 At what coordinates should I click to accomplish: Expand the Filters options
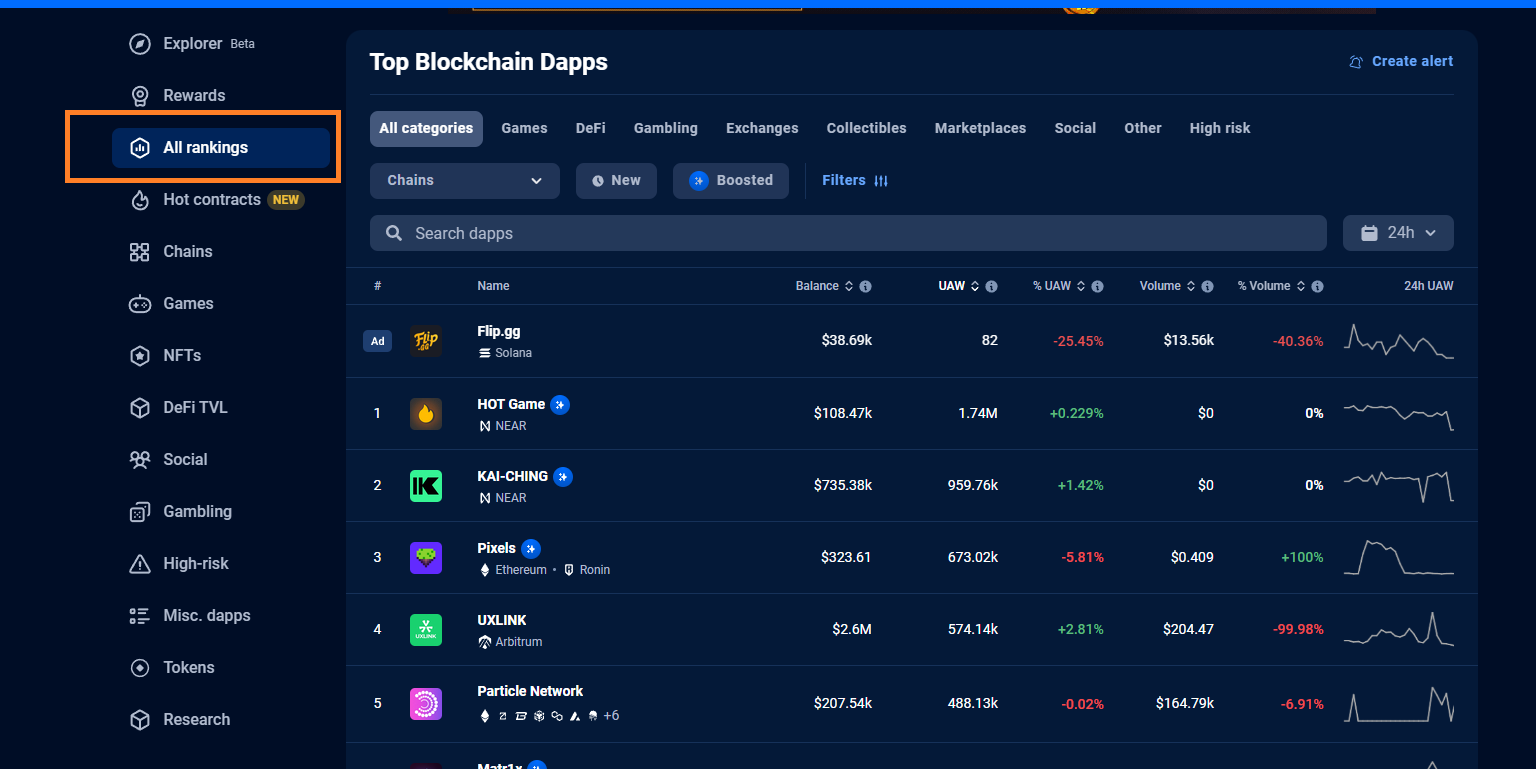tap(855, 181)
